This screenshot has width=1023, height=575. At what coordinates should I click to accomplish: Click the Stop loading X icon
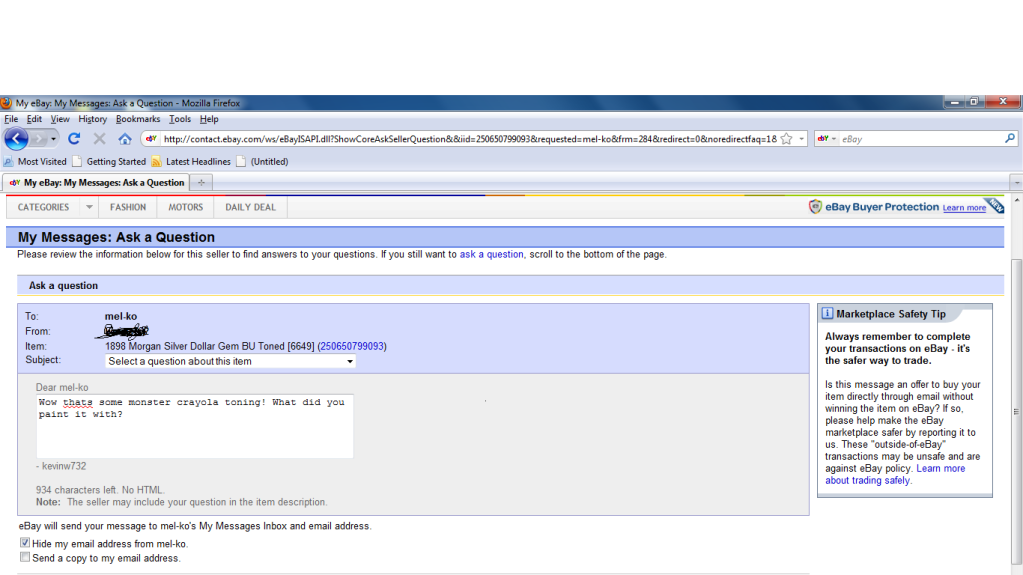tap(99, 138)
